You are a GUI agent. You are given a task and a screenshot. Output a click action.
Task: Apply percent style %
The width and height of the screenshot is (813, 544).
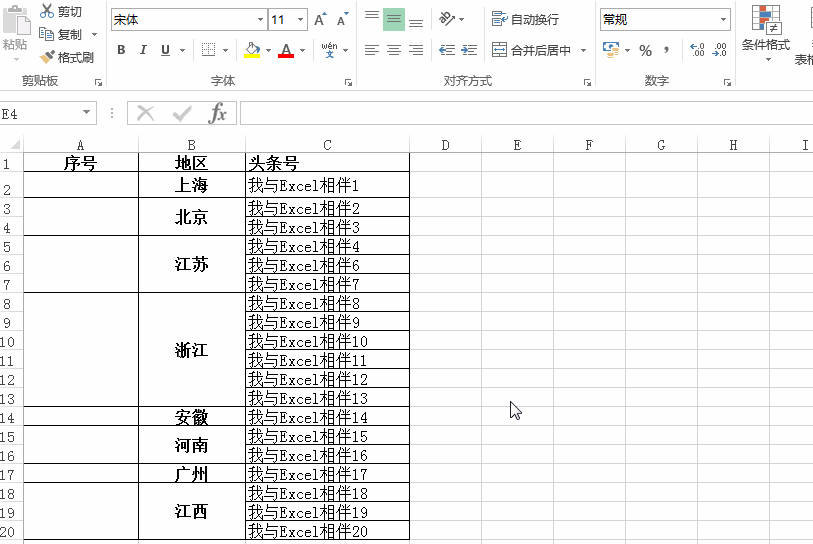[646, 50]
